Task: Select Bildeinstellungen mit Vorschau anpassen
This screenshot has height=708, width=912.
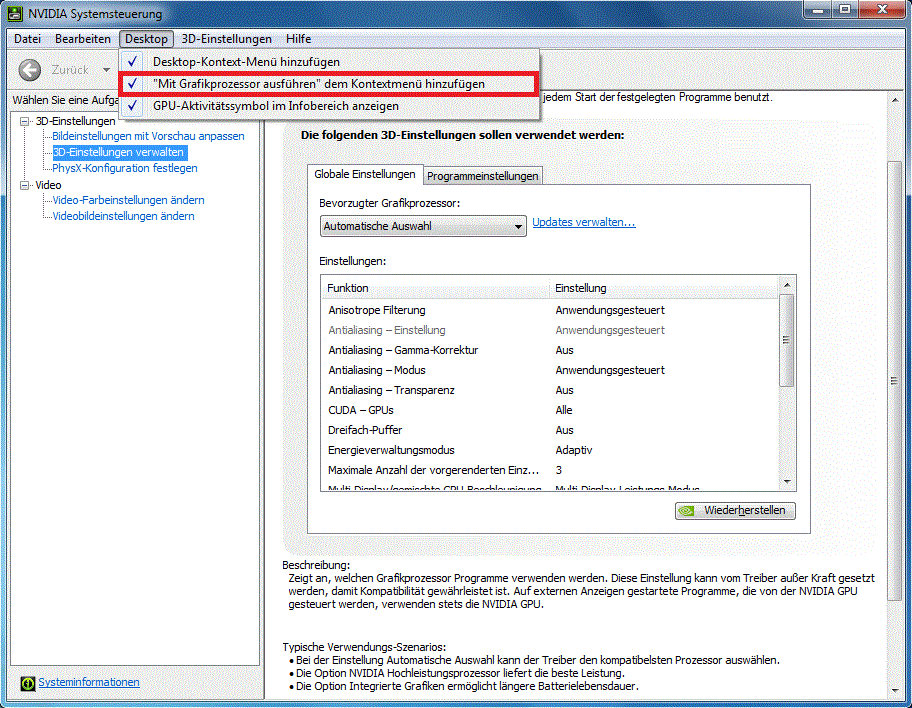Action: click(148, 136)
